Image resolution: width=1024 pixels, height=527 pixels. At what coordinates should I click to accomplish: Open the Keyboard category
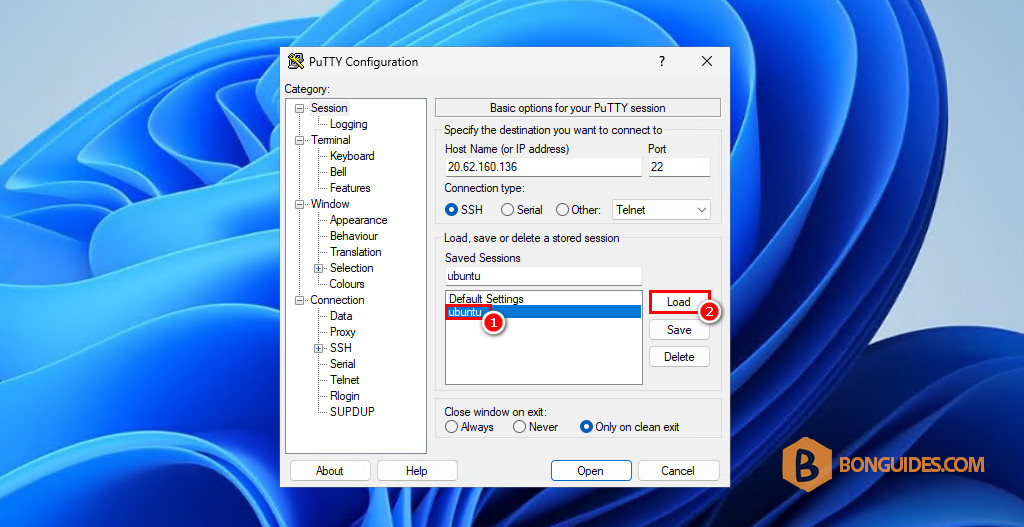pyautogui.click(x=352, y=156)
